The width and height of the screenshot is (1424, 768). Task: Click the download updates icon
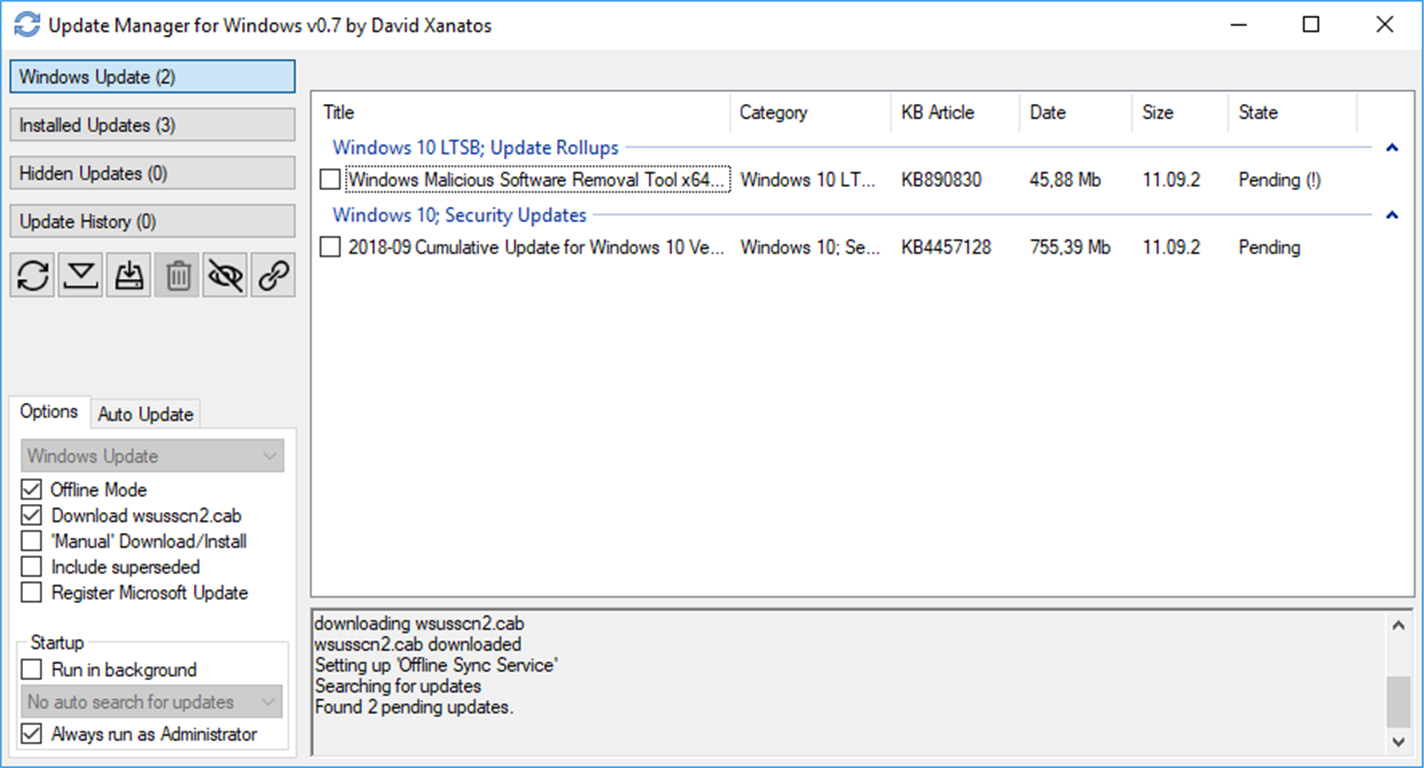pyautogui.click(x=81, y=275)
